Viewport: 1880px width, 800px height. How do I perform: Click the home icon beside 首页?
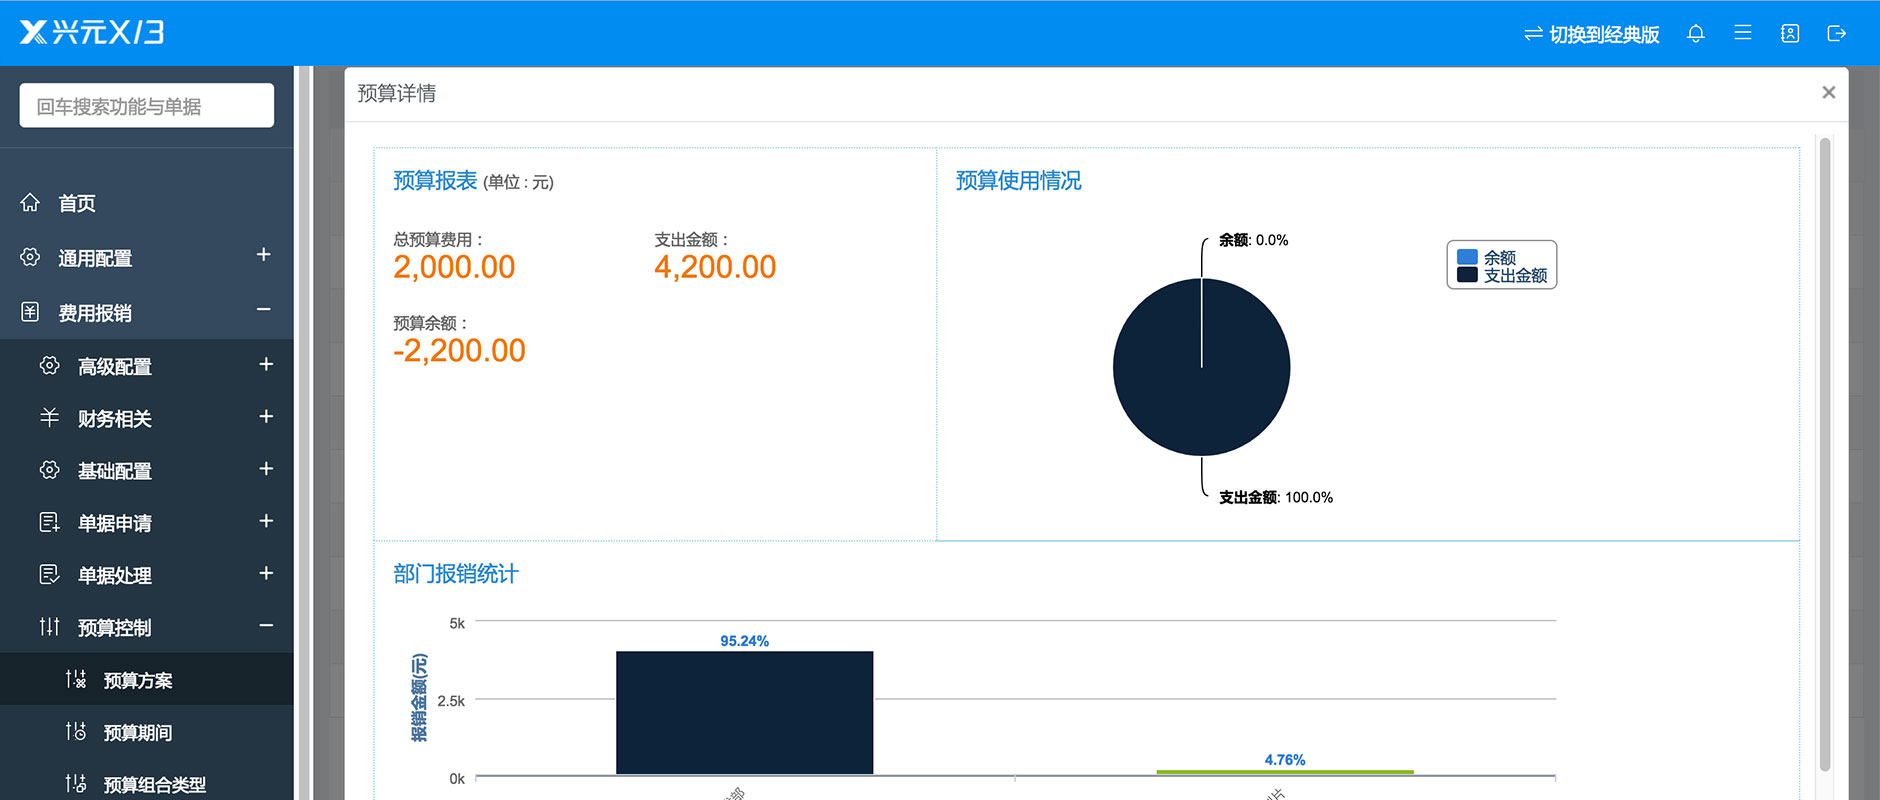pyautogui.click(x=30, y=203)
